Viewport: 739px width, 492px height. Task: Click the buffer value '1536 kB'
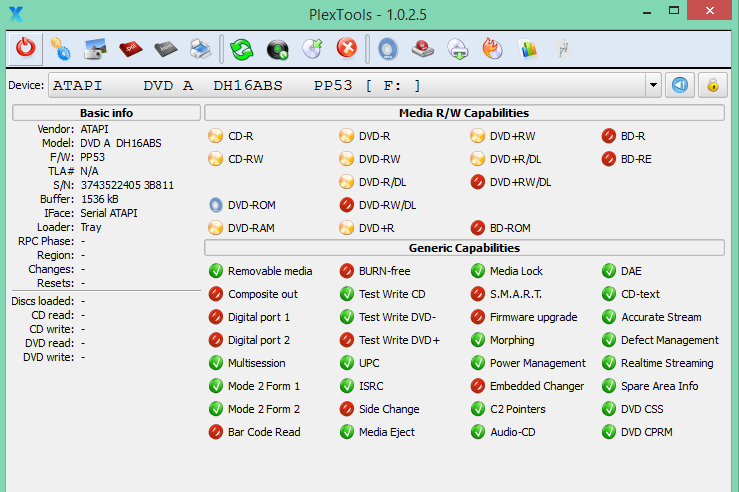pyautogui.click(x=99, y=199)
